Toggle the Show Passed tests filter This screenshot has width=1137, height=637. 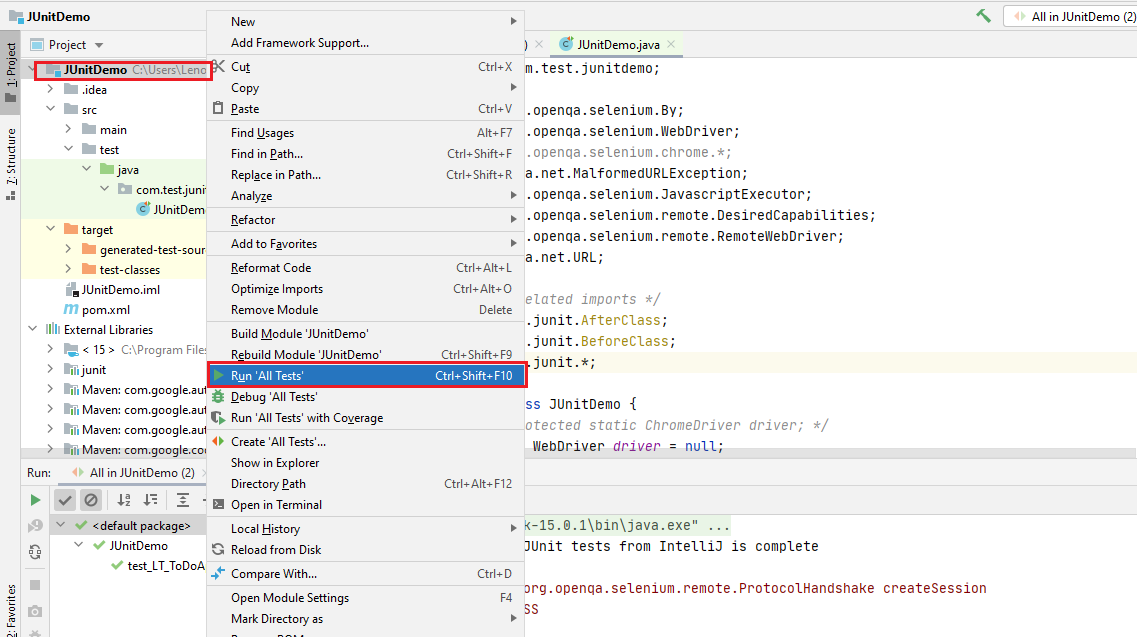(66, 500)
